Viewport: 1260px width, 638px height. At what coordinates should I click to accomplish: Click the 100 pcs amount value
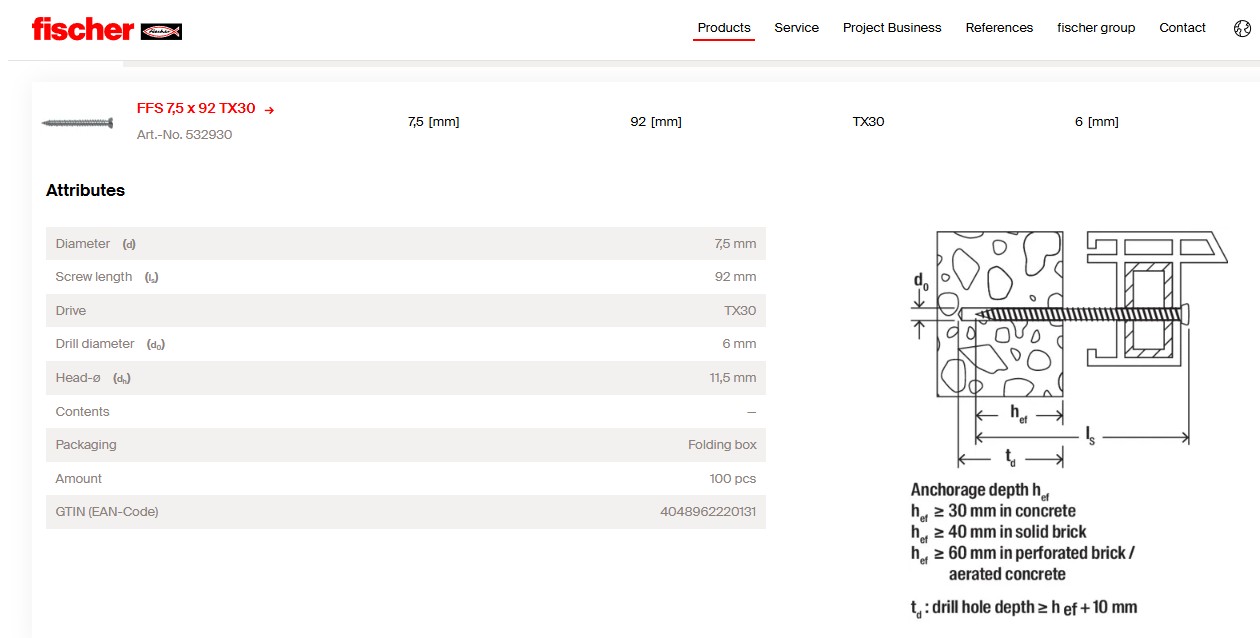[733, 479]
